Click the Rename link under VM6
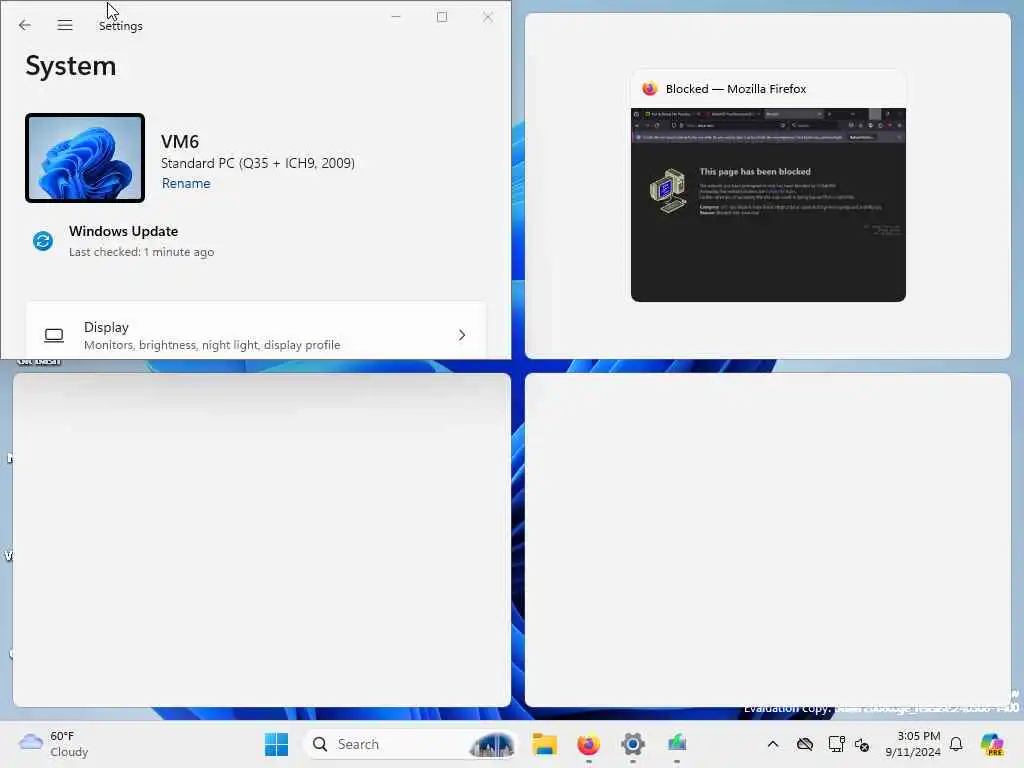 click(x=186, y=184)
